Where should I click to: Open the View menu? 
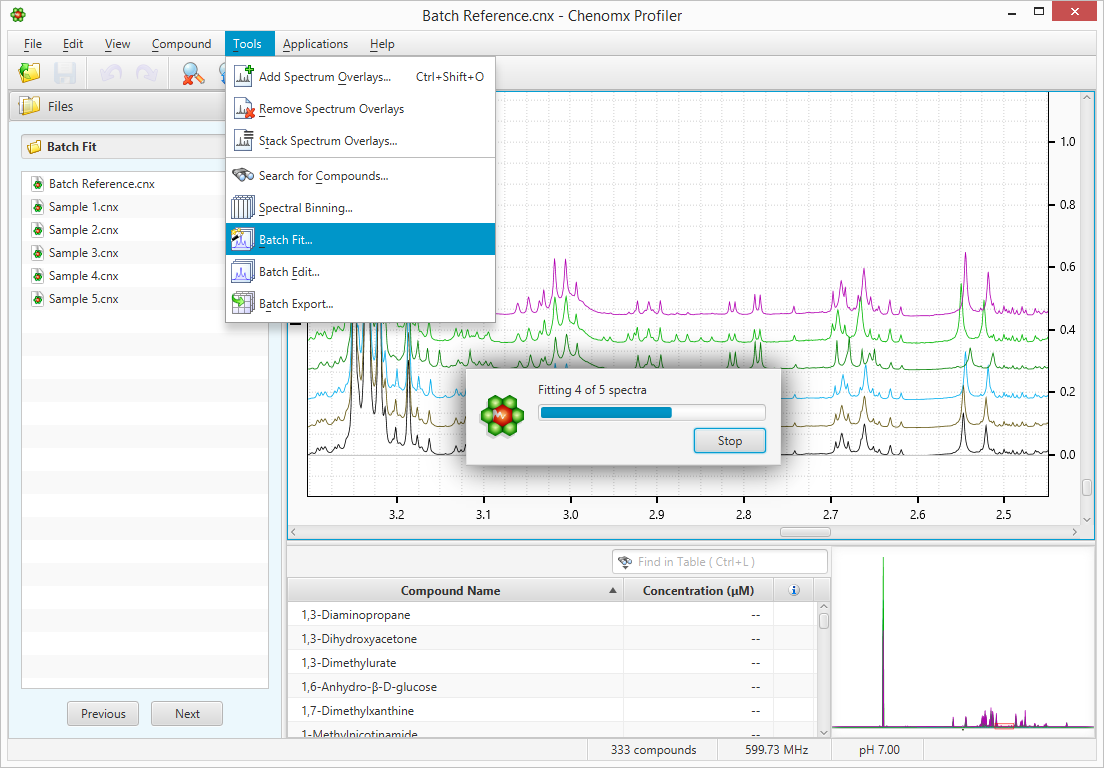coord(117,44)
